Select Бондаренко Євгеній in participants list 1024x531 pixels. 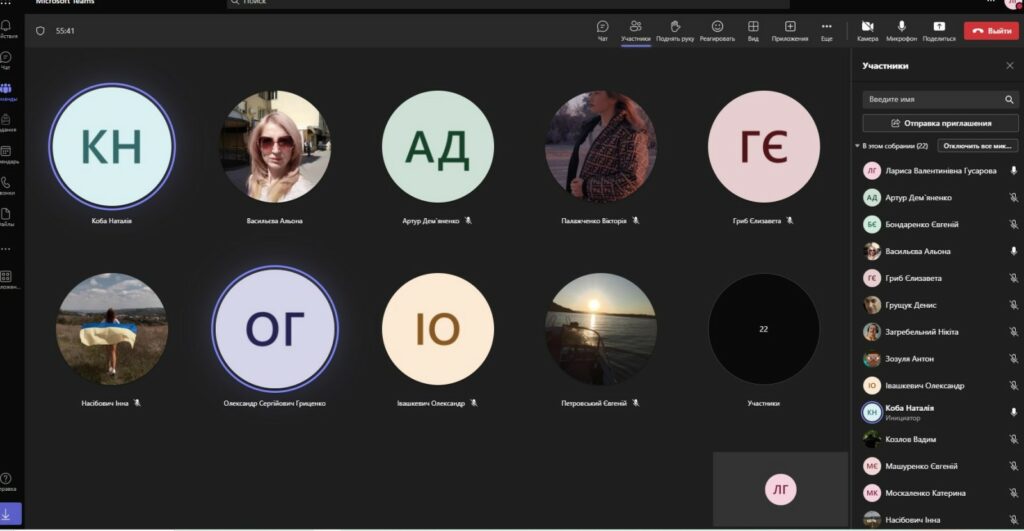[939, 224]
